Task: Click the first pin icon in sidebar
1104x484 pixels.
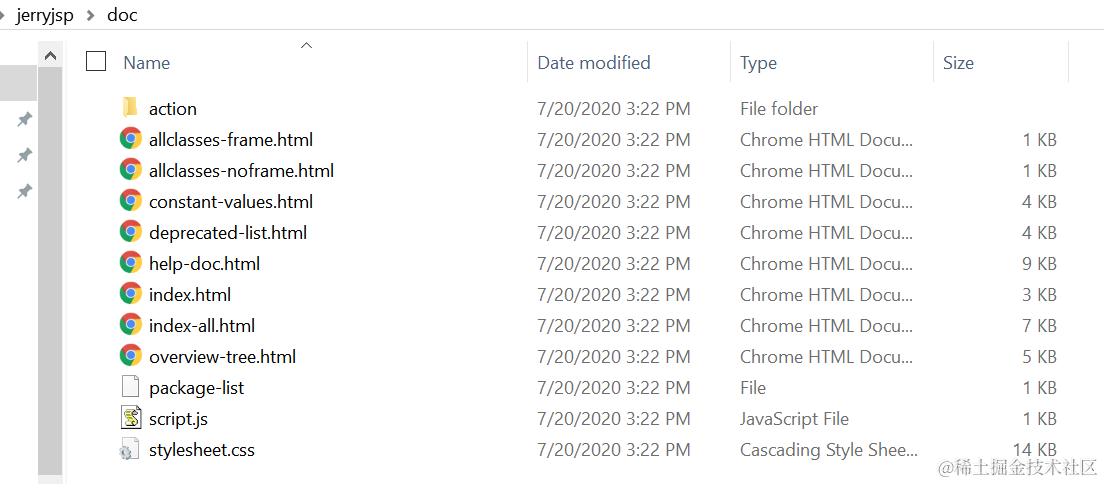Action: point(24,120)
